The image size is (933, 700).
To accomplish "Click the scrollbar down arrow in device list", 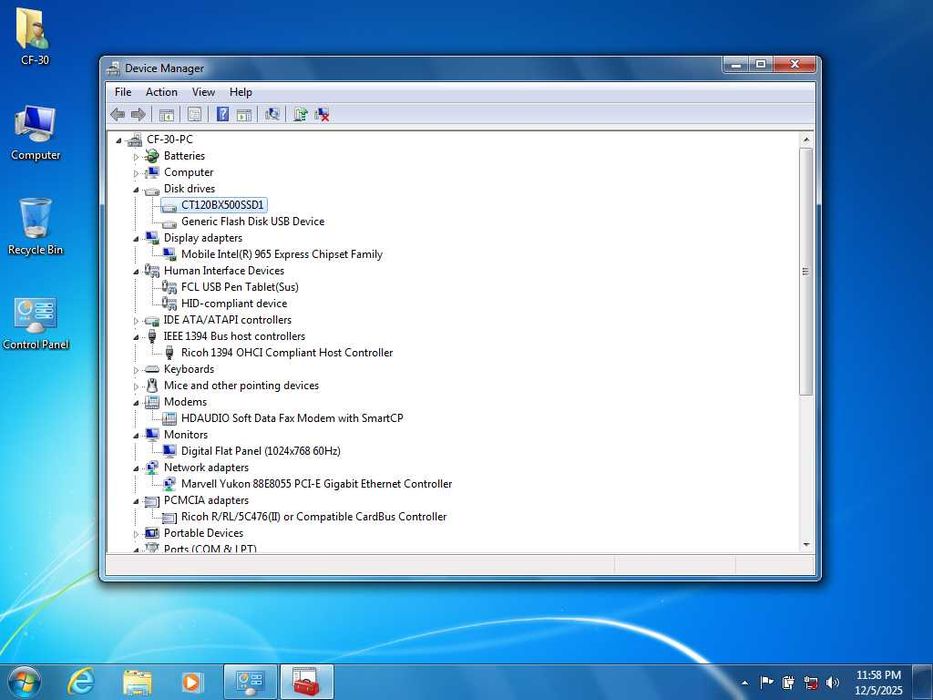I will pyautogui.click(x=806, y=544).
